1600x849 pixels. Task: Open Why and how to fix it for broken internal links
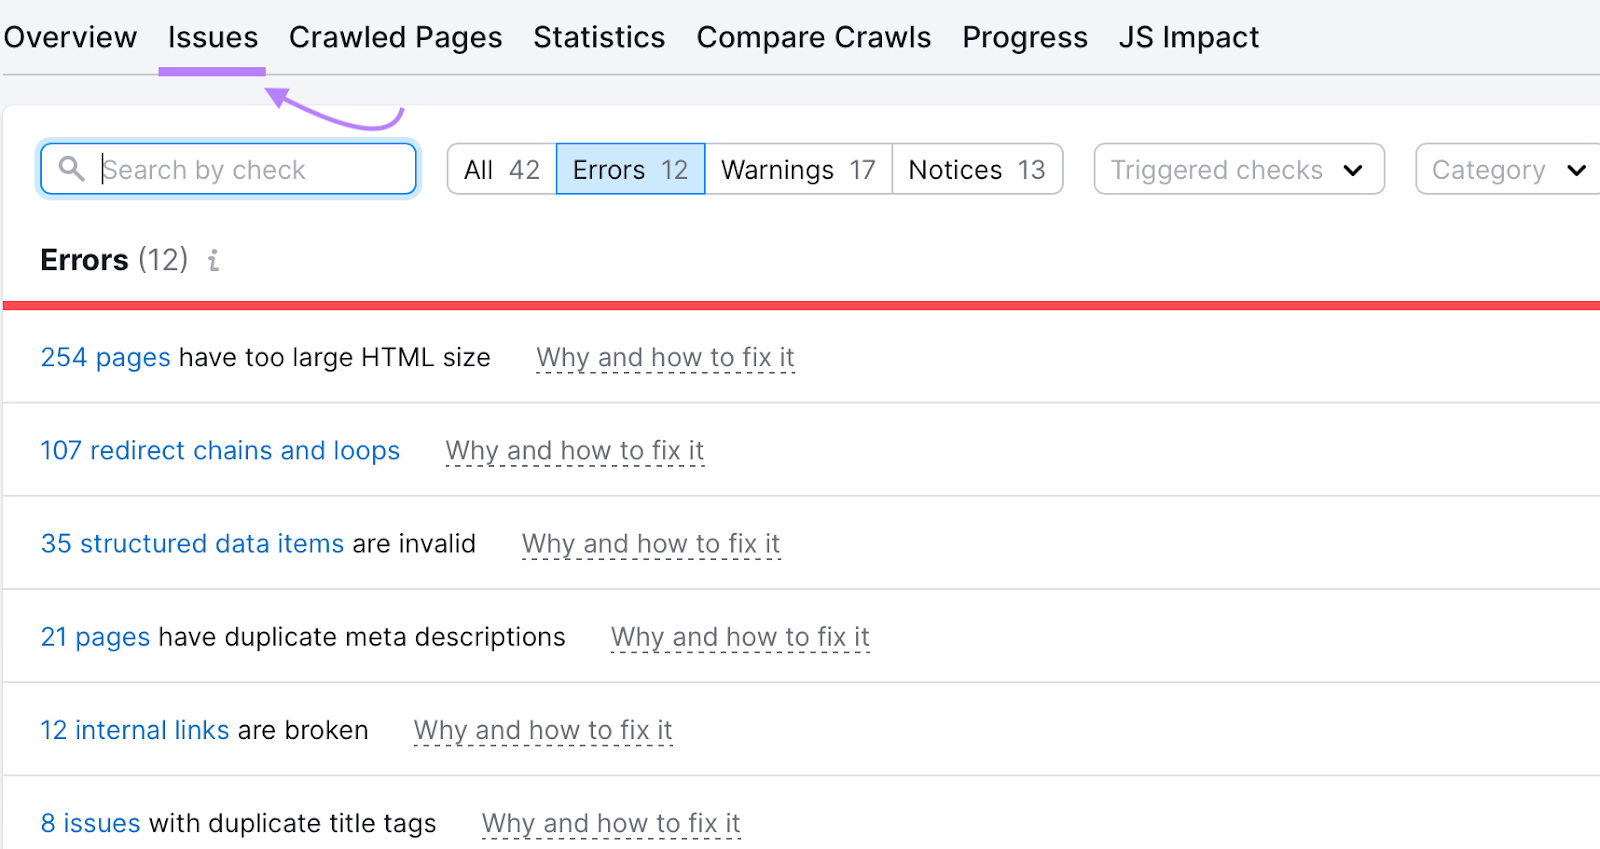pyautogui.click(x=543, y=730)
